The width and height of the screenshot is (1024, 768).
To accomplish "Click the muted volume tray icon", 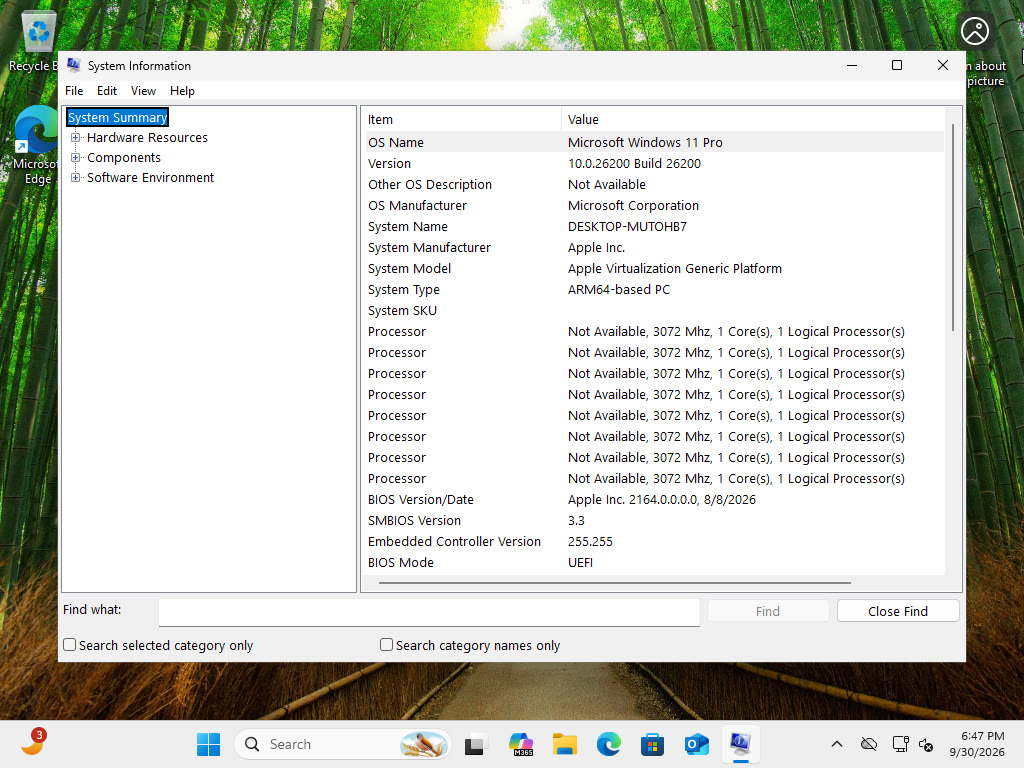I will coord(926,744).
